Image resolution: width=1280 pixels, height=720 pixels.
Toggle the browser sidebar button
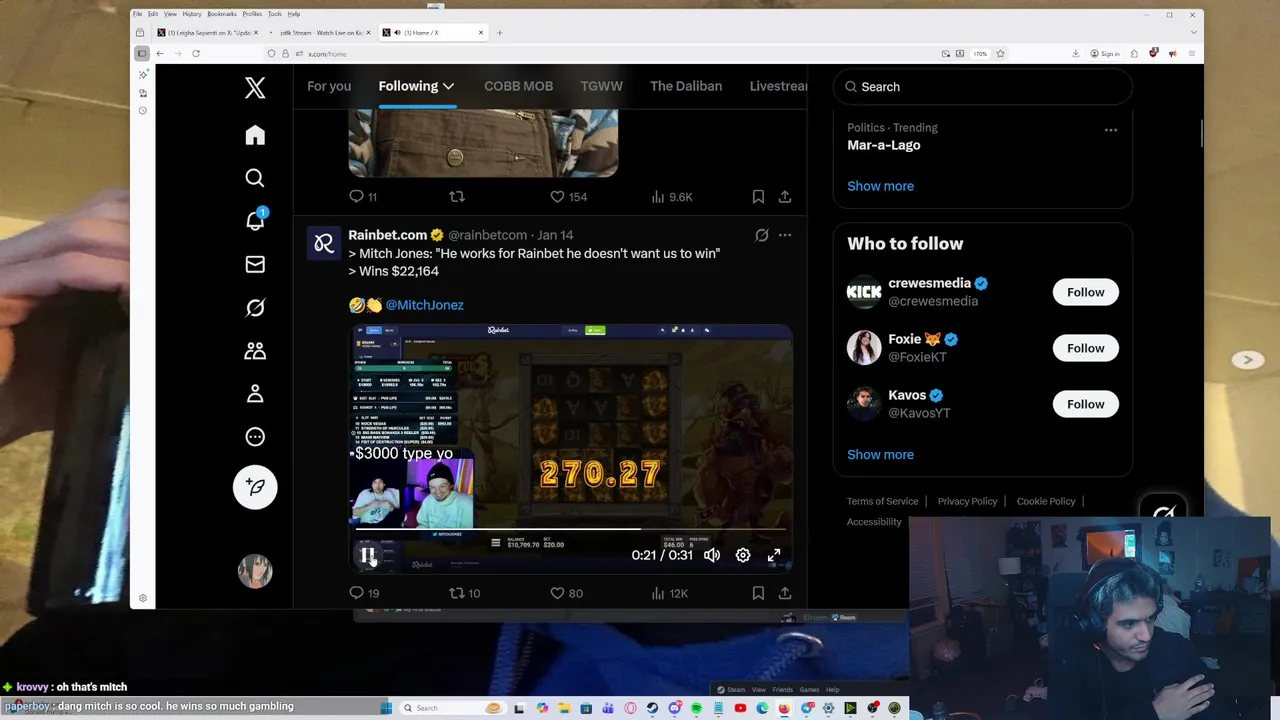coord(142,53)
